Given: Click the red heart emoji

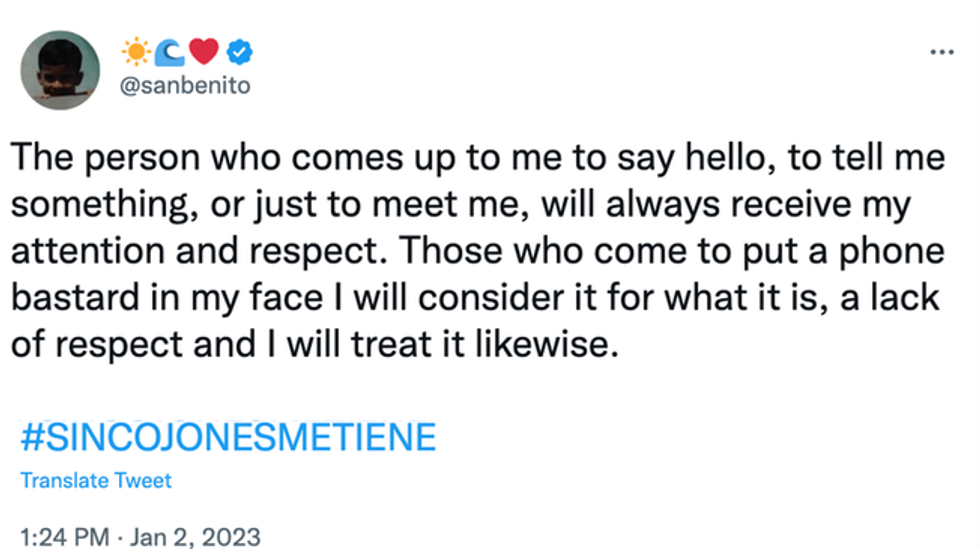Looking at the screenshot, I should point(203,49).
